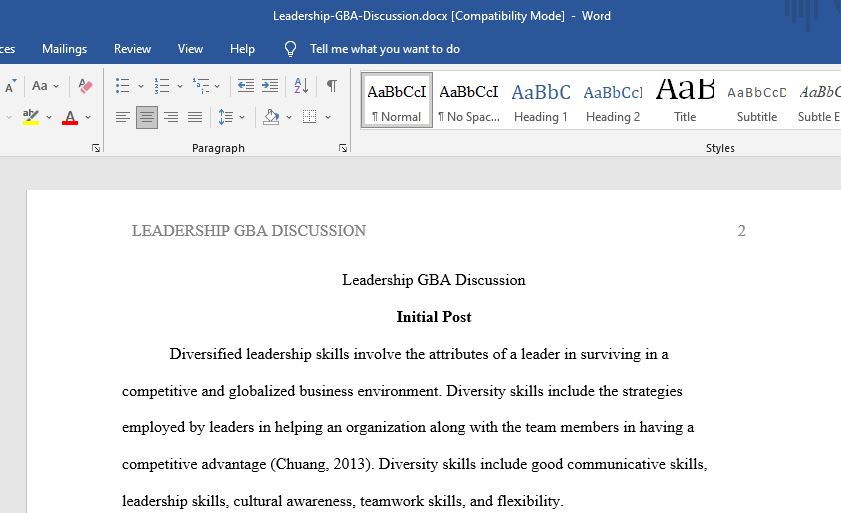Viewport: 841px width, 513px height.
Task: Apply borders to the selection
Action: 309,117
